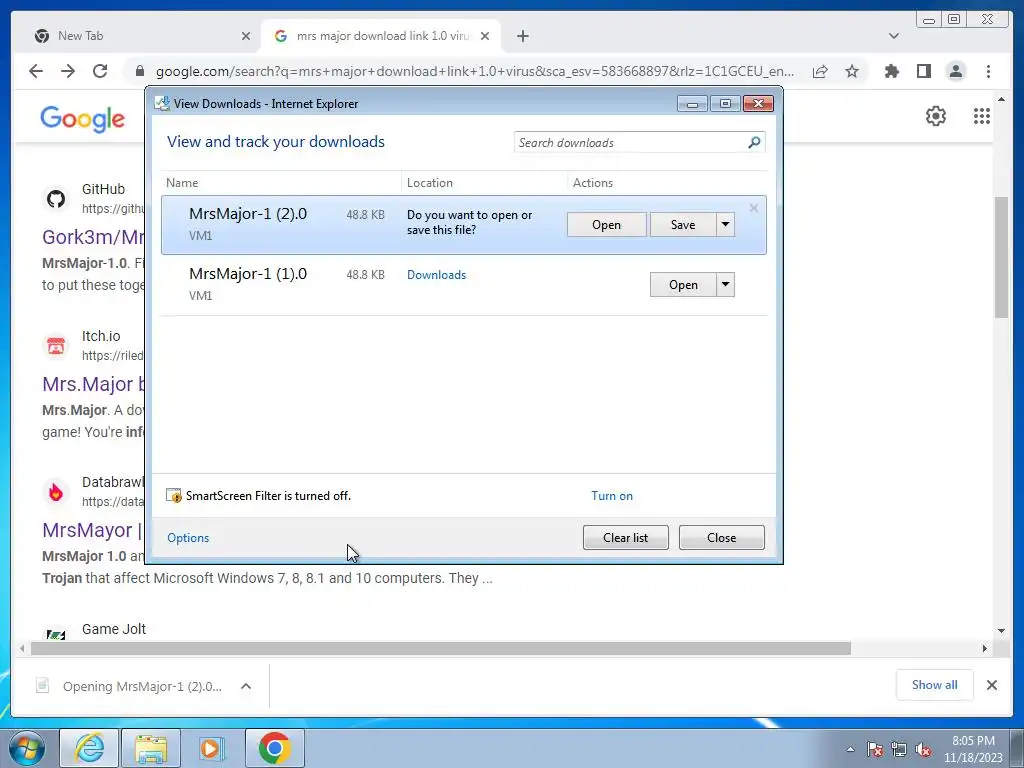
Task: Open Windows Explorer from taskbar
Action: pos(150,748)
